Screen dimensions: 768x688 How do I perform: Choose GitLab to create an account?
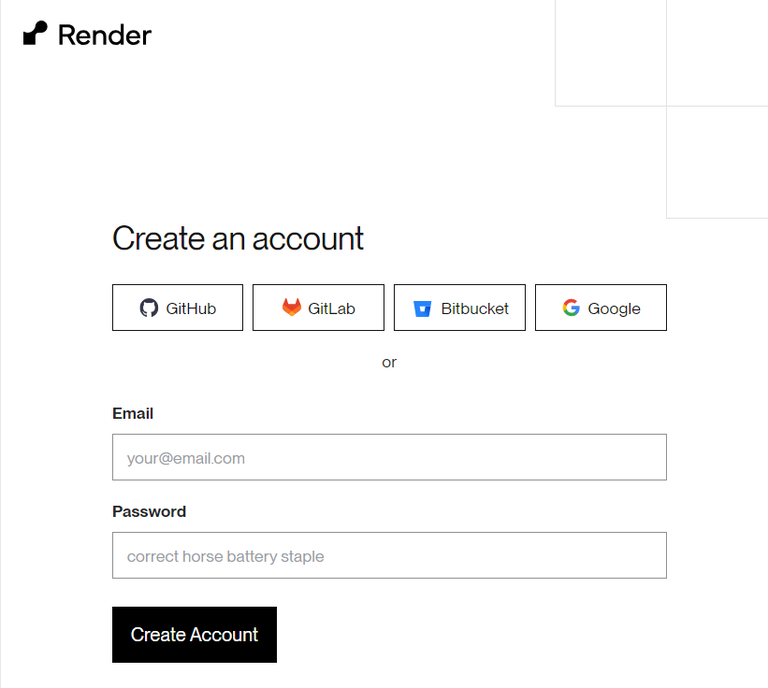click(318, 308)
